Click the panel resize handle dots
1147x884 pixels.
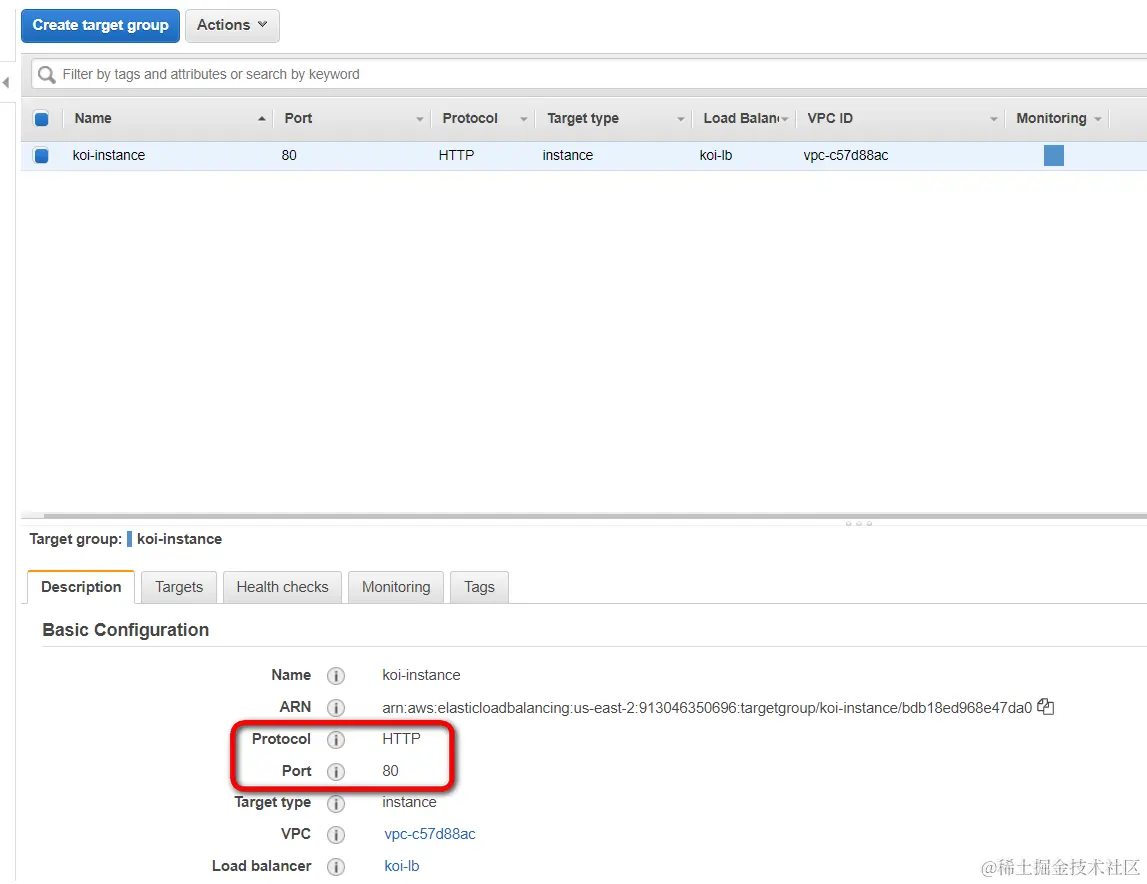[x=859, y=523]
